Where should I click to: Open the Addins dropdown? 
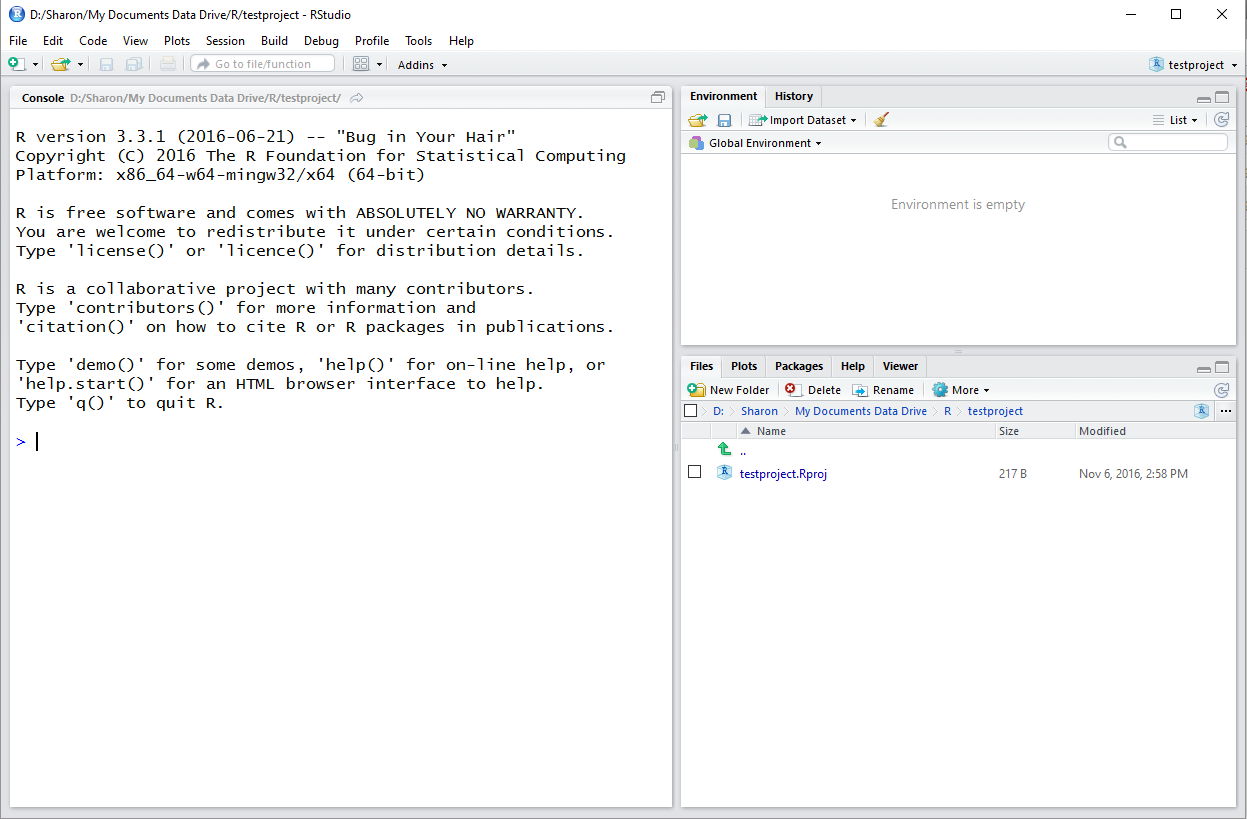[422, 65]
